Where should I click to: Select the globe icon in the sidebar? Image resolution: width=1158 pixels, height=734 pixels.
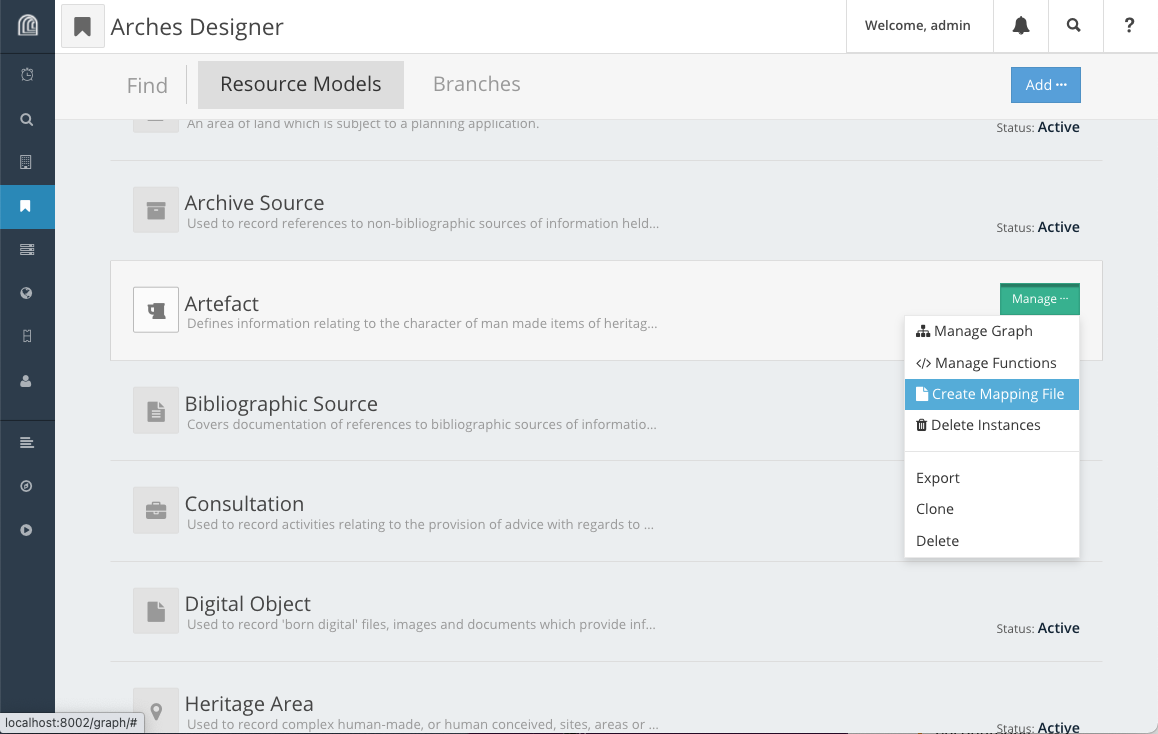click(27, 293)
